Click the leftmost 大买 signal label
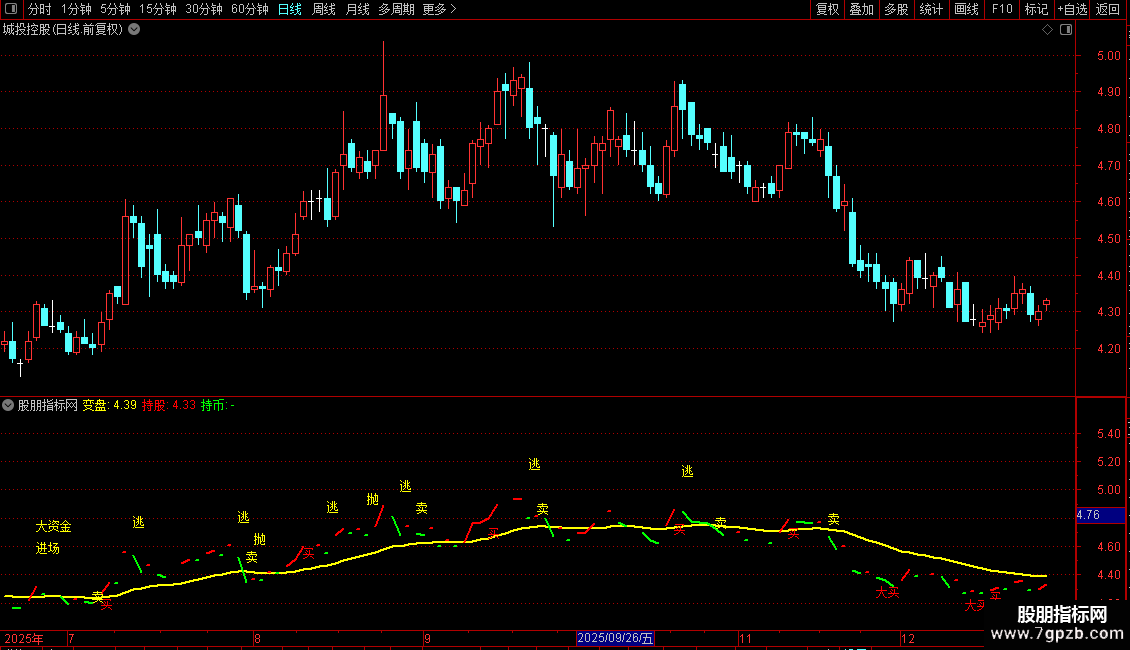Image resolution: width=1130 pixels, height=650 pixels. [x=887, y=592]
